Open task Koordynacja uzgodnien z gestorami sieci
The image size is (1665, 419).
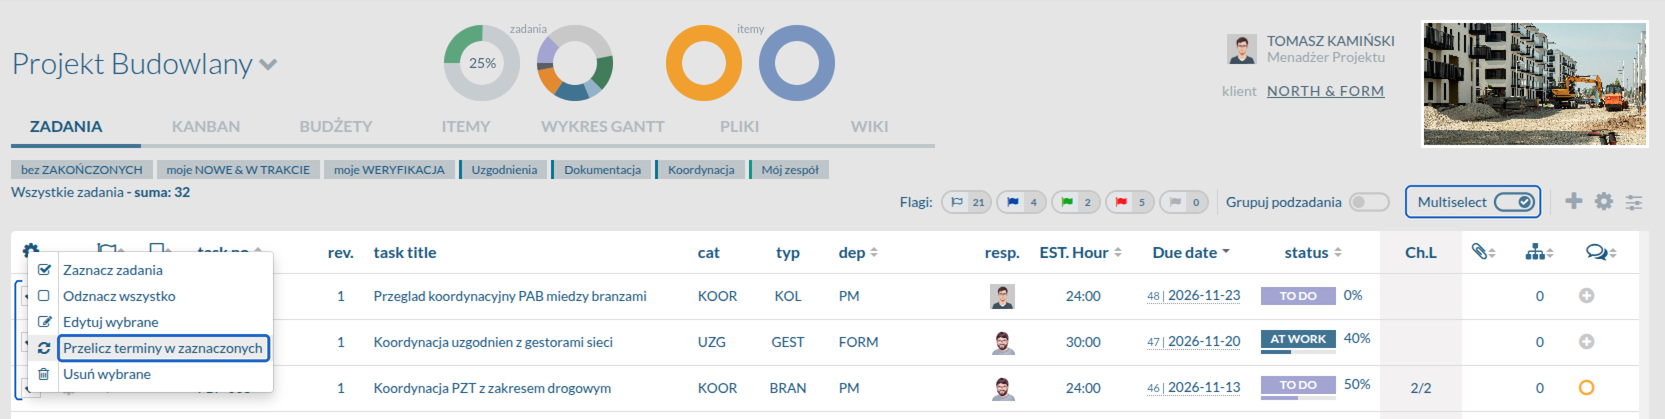pyautogui.click(x=493, y=342)
